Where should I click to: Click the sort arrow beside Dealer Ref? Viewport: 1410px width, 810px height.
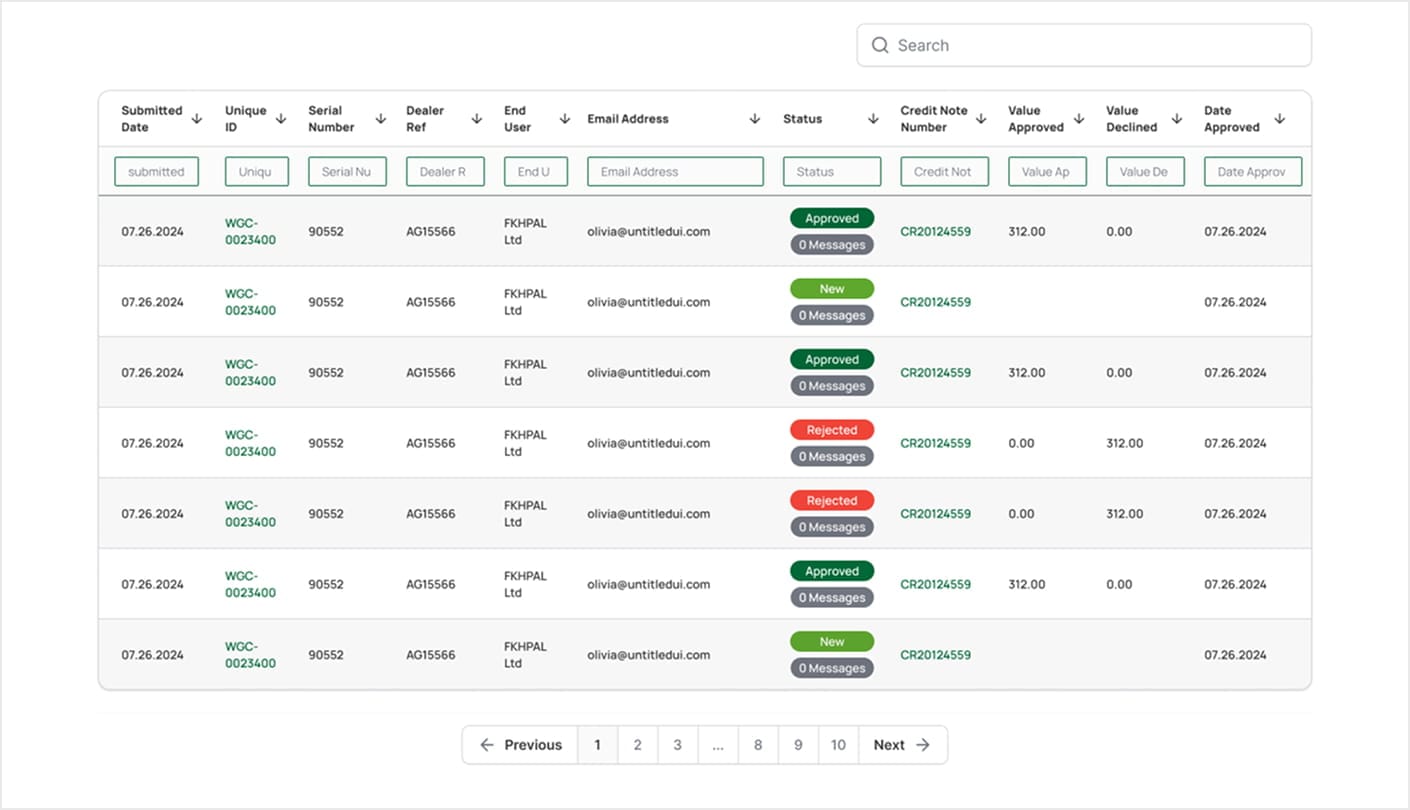pos(478,119)
